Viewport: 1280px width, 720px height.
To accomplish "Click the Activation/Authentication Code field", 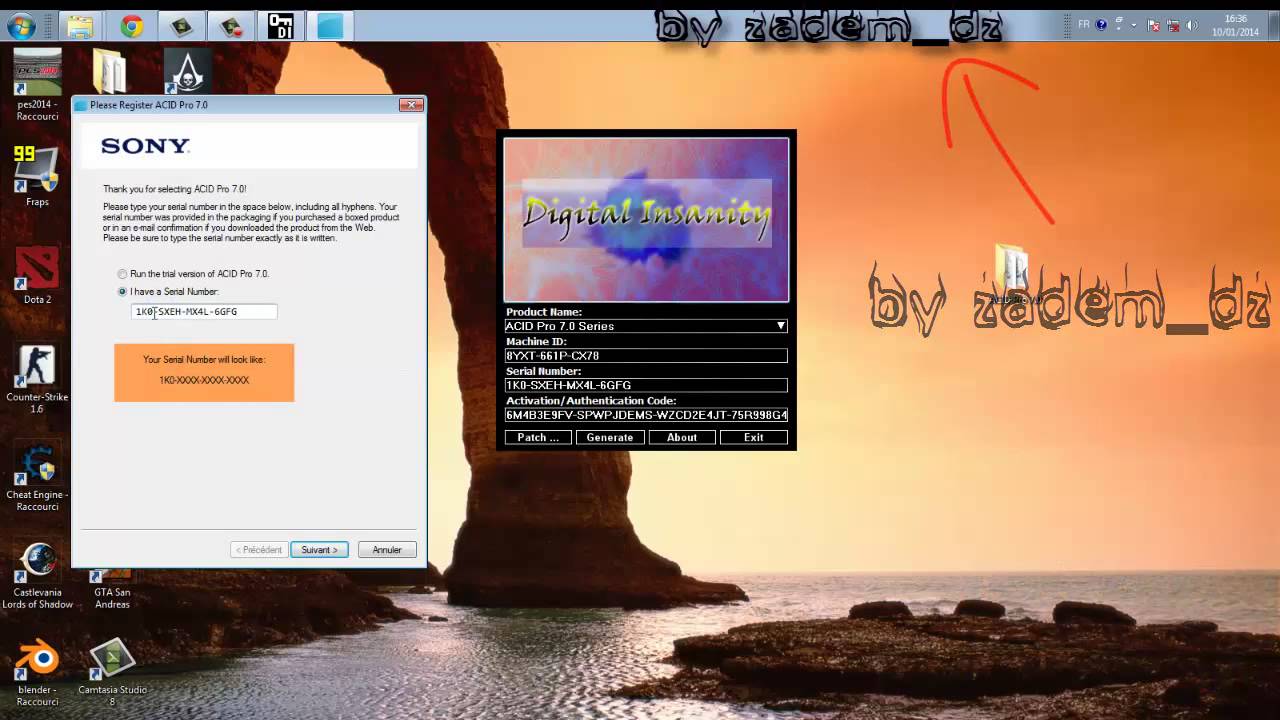I will click(646, 415).
